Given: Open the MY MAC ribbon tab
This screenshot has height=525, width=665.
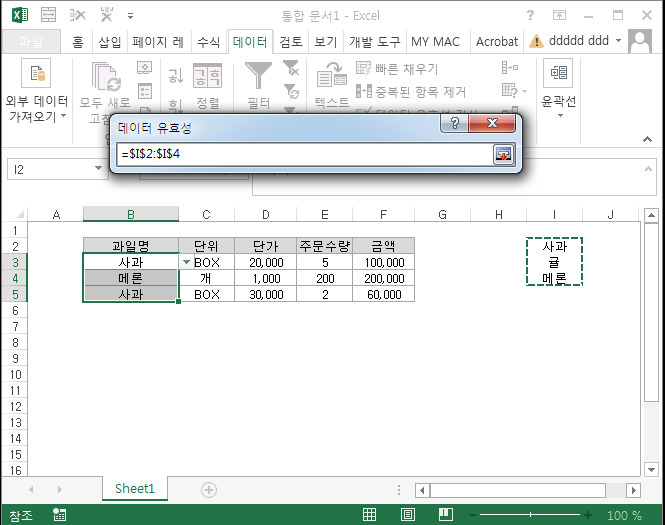Looking at the screenshot, I should (x=435, y=42).
